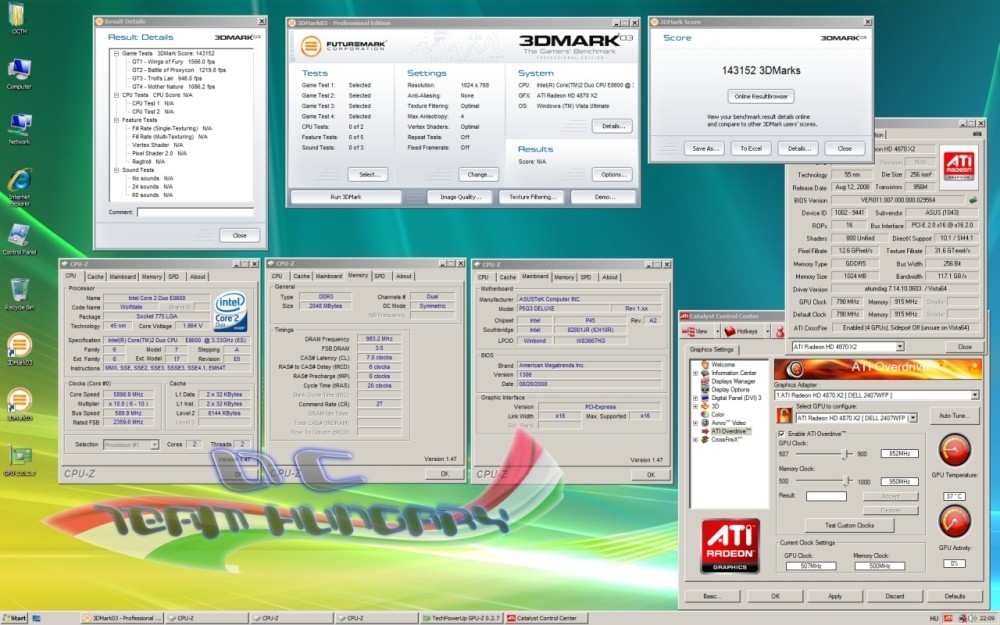
Task: Open the Computer desktop icon
Action: point(19,73)
